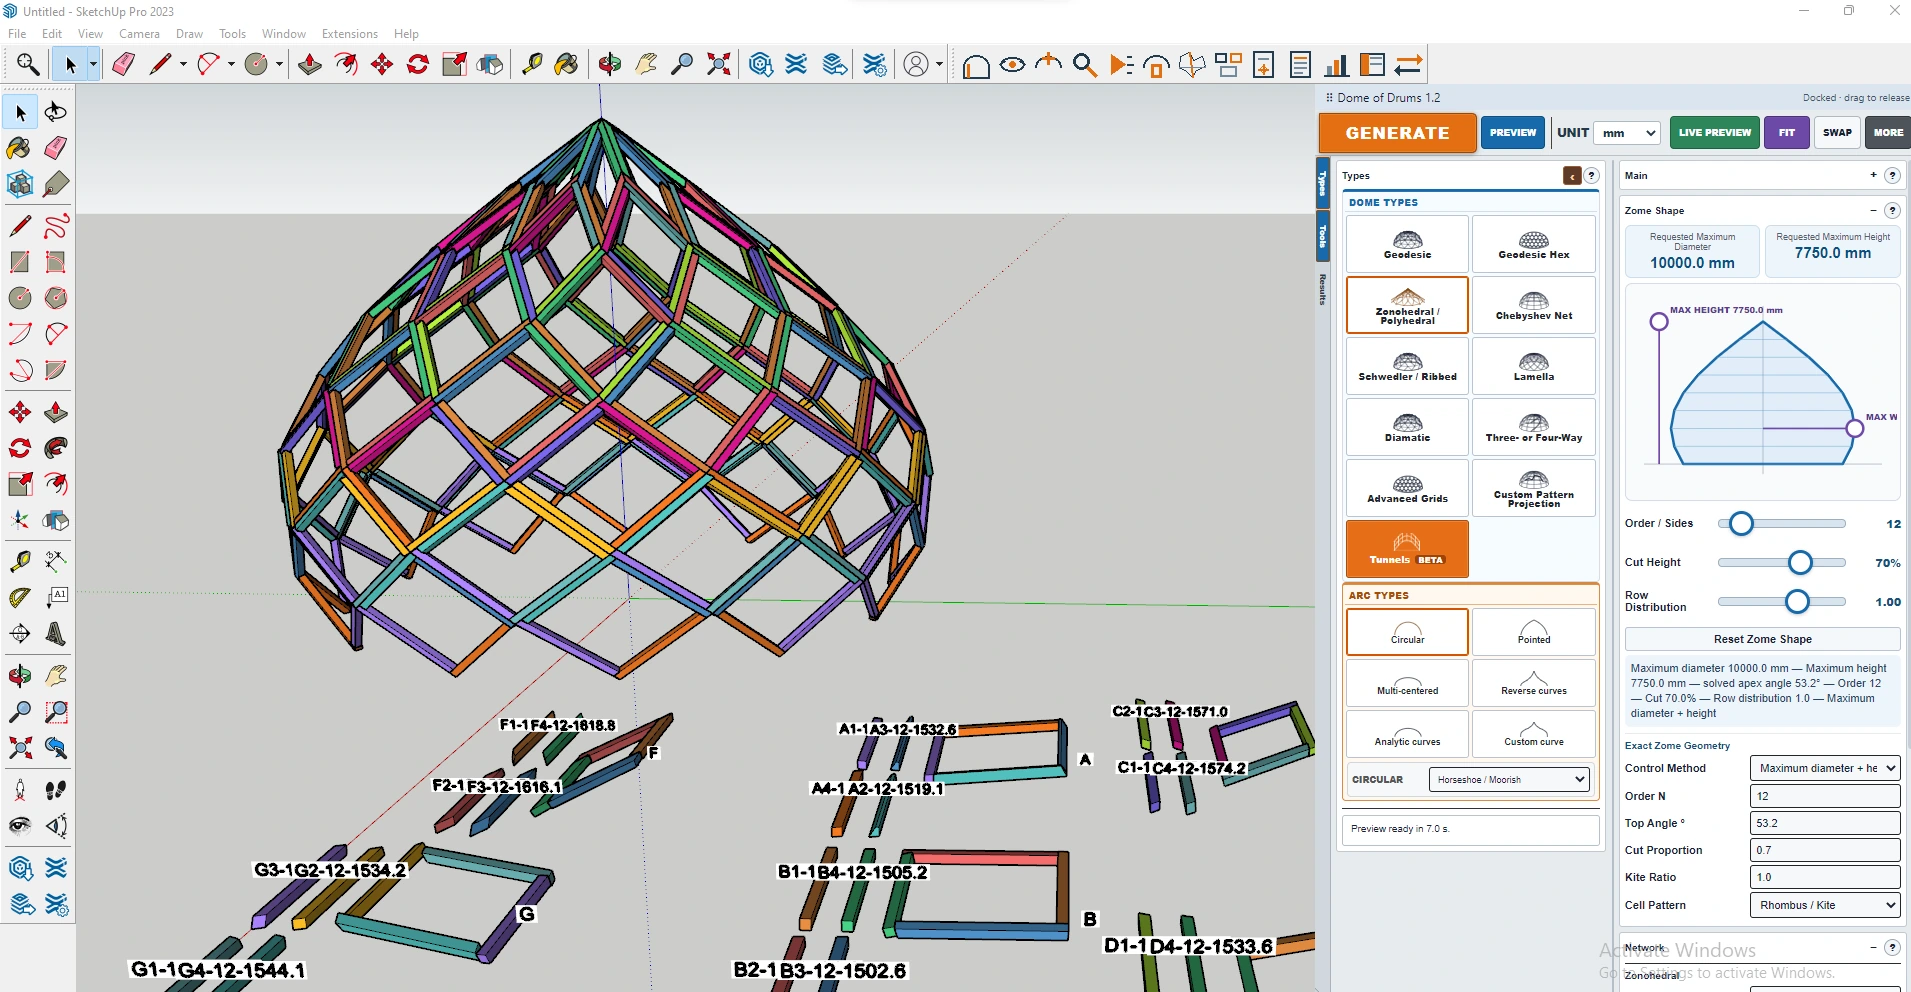Select the Protractor tool in left toolbar
This screenshot has width=1911, height=992.
pyautogui.click(x=19, y=597)
